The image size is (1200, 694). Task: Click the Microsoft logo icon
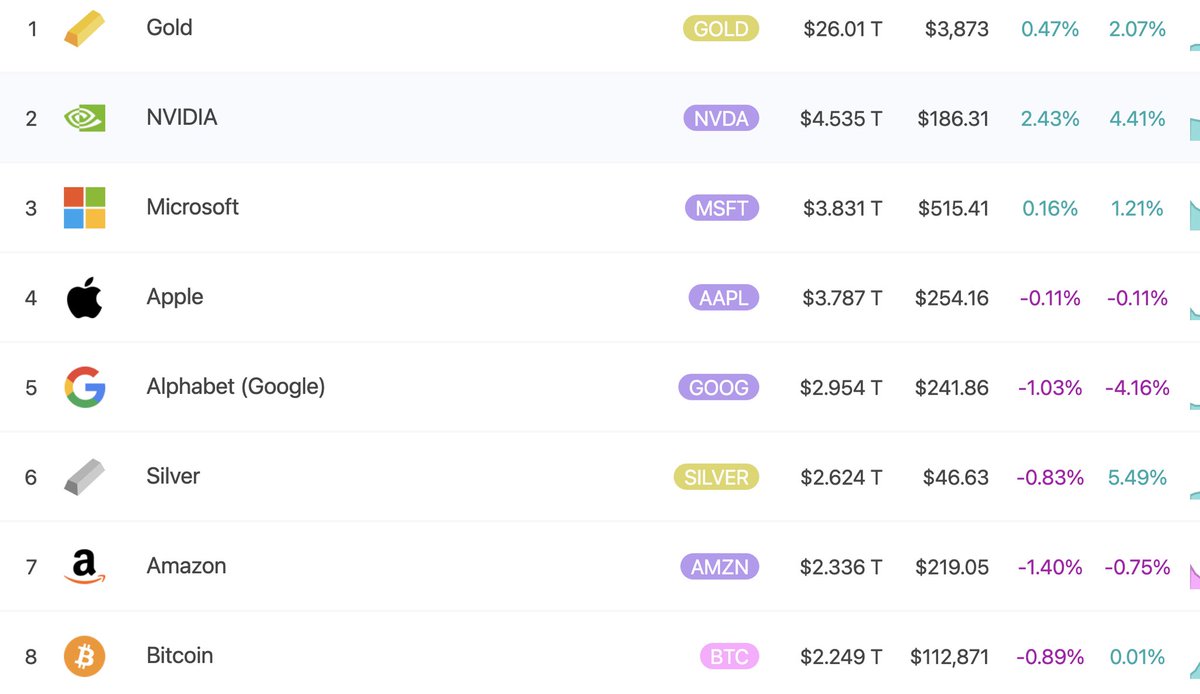click(84, 208)
